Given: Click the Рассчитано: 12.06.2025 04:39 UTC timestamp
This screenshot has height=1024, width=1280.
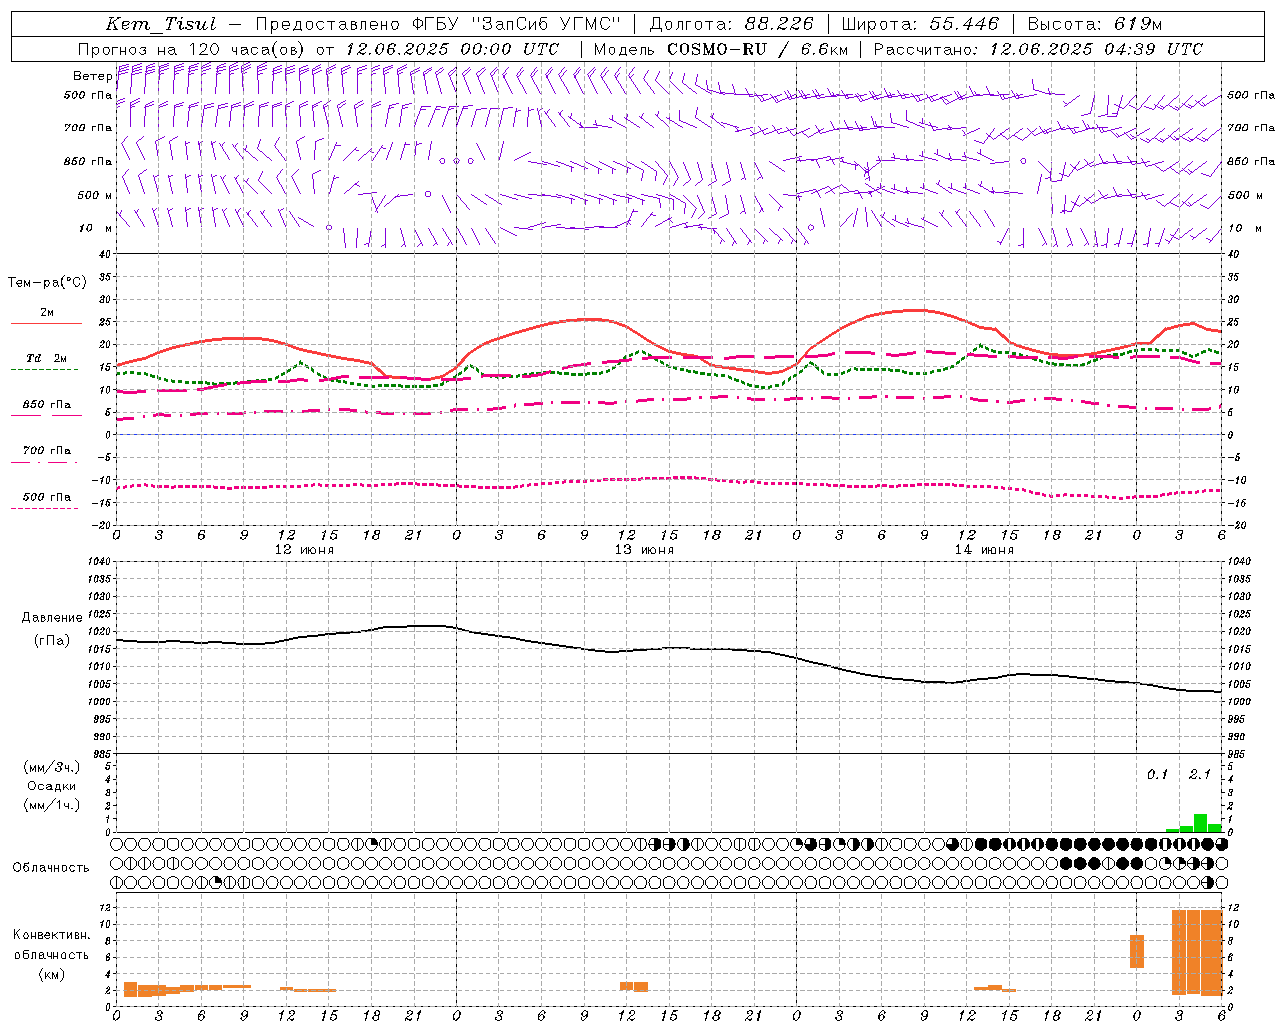Looking at the screenshot, I should point(1038,49).
